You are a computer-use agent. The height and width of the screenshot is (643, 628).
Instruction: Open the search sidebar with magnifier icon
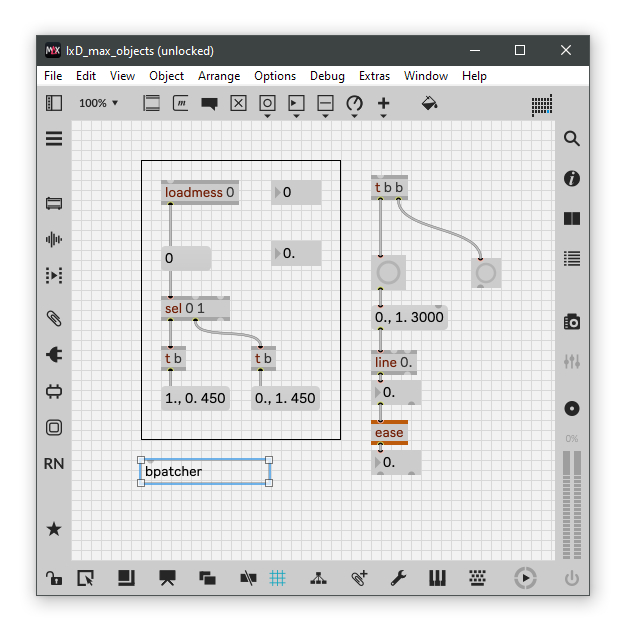(571, 139)
